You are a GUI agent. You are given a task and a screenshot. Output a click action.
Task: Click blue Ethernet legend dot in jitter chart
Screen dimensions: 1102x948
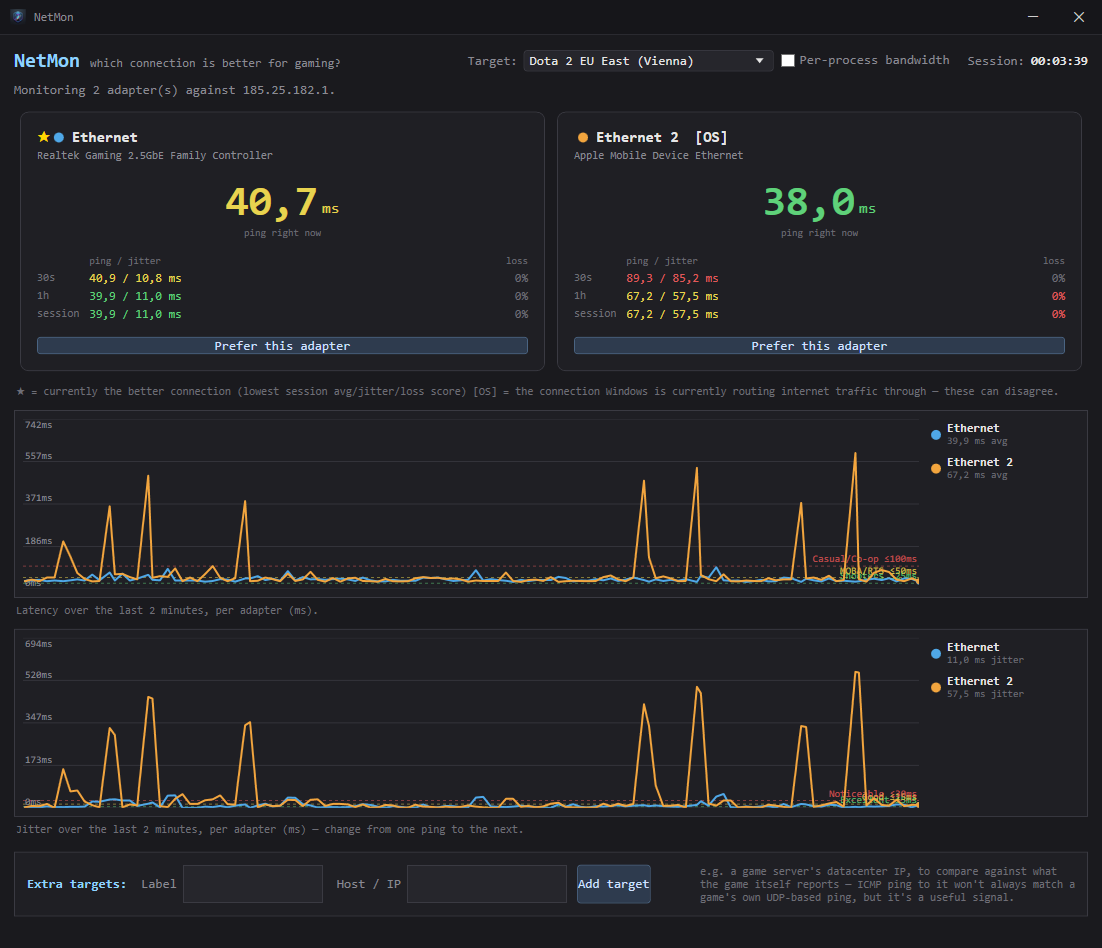(x=935, y=654)
